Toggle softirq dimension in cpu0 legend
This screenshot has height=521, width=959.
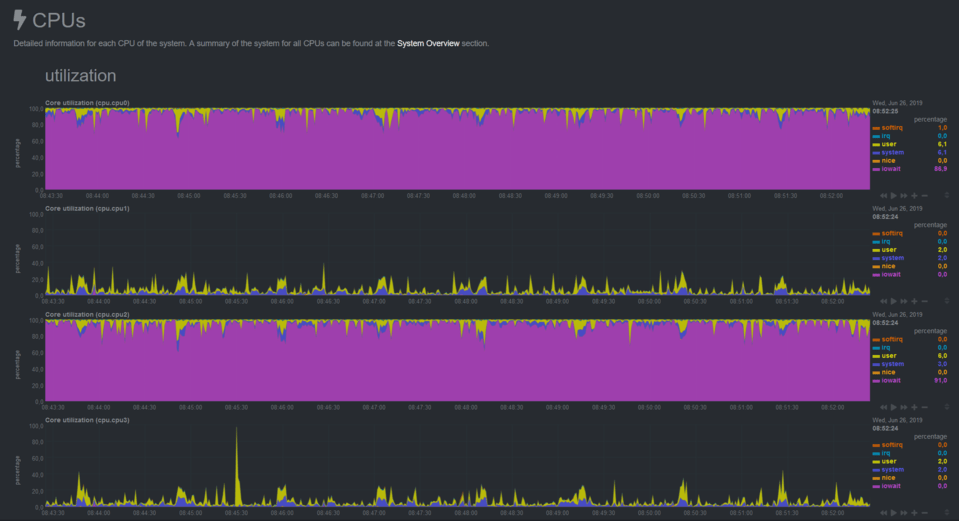[x=887, y=128]
